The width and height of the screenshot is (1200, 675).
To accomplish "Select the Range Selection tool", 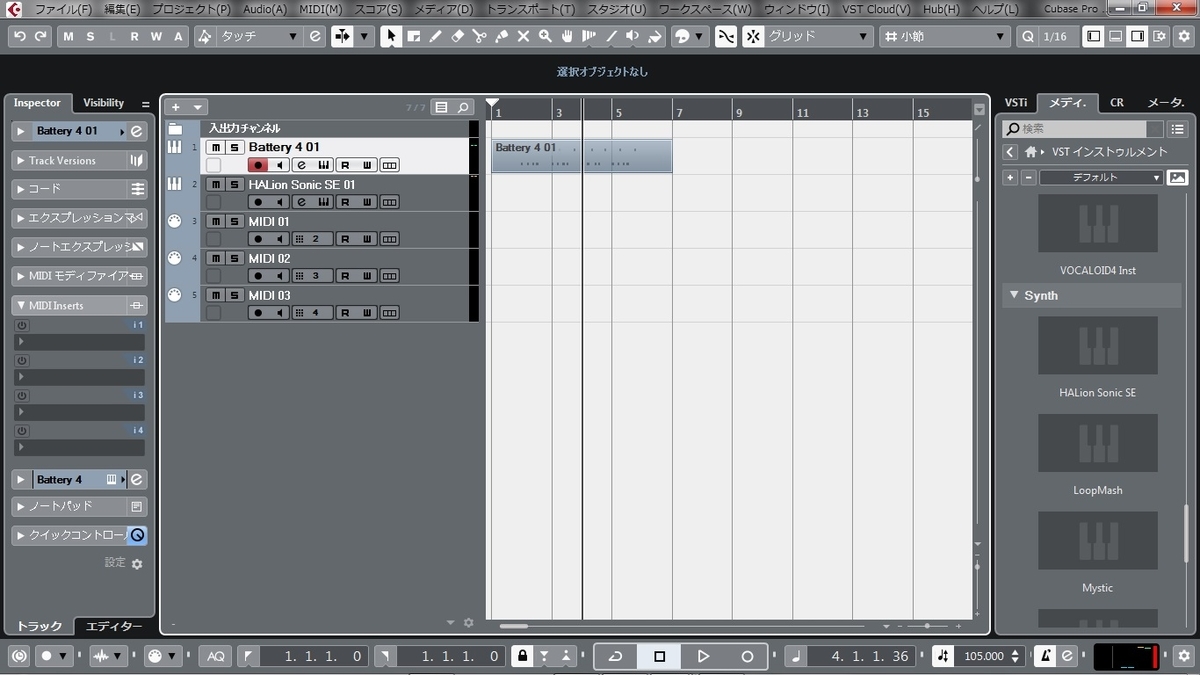I will coord(413,36).
